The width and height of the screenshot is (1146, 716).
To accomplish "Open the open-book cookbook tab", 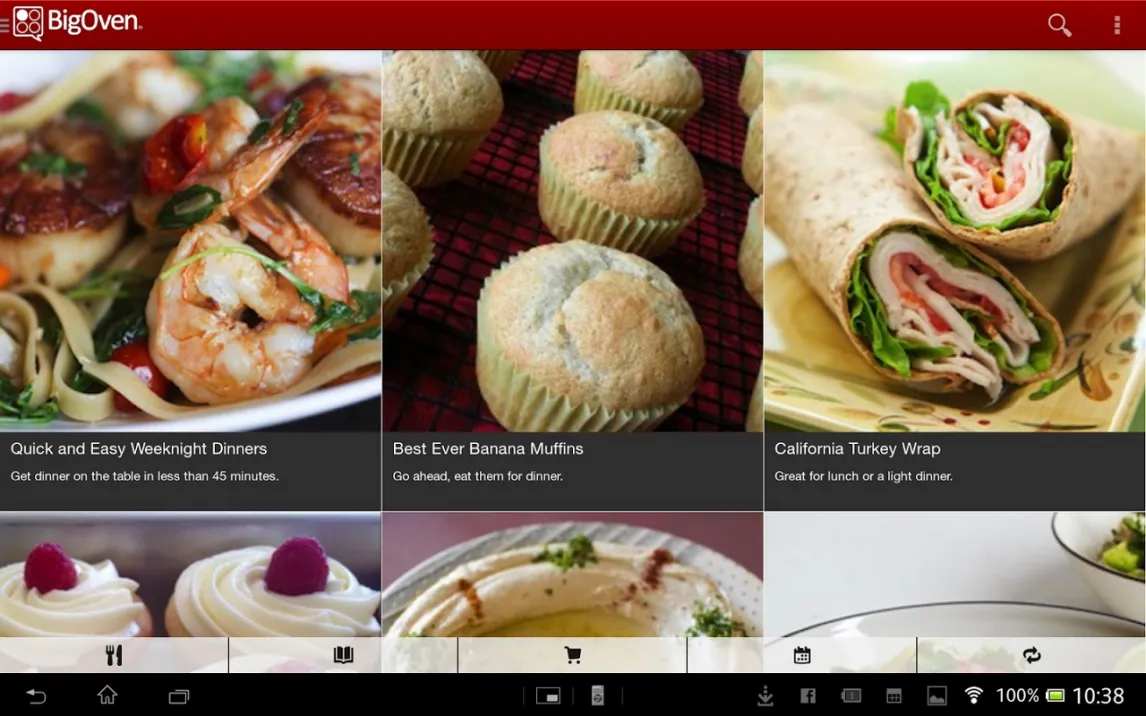I will pos(343,655).
